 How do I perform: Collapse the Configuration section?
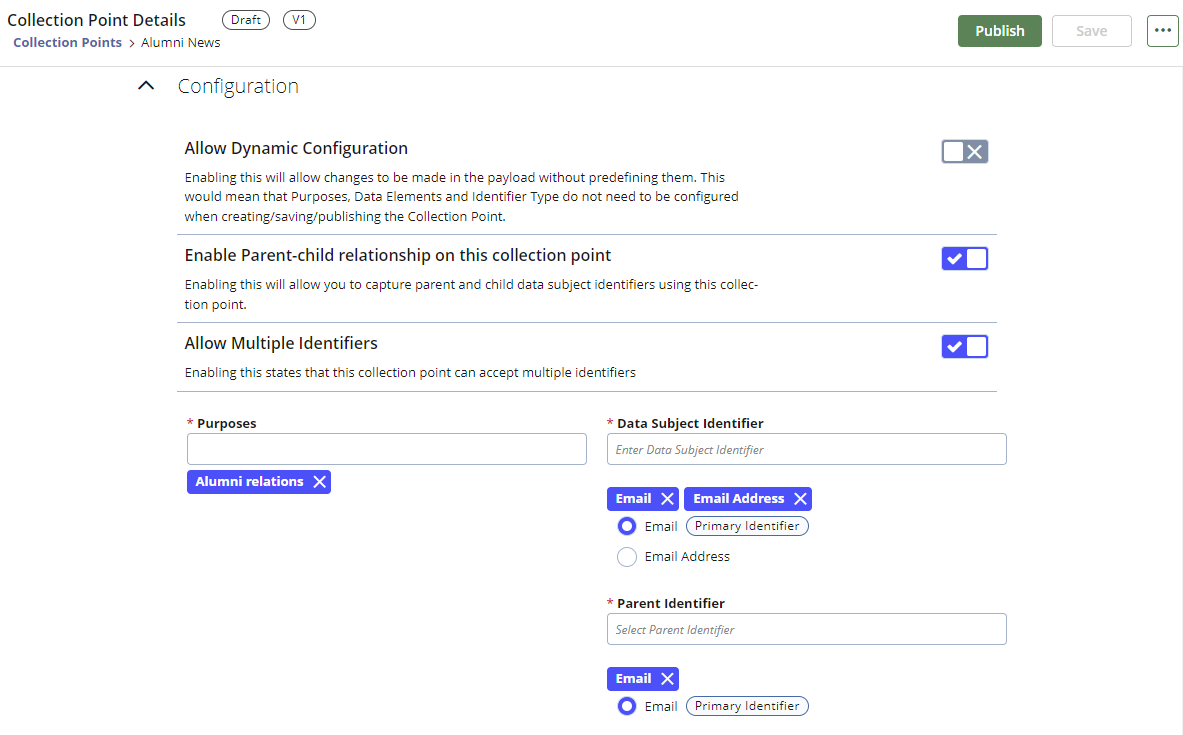[x=145, y=85]
